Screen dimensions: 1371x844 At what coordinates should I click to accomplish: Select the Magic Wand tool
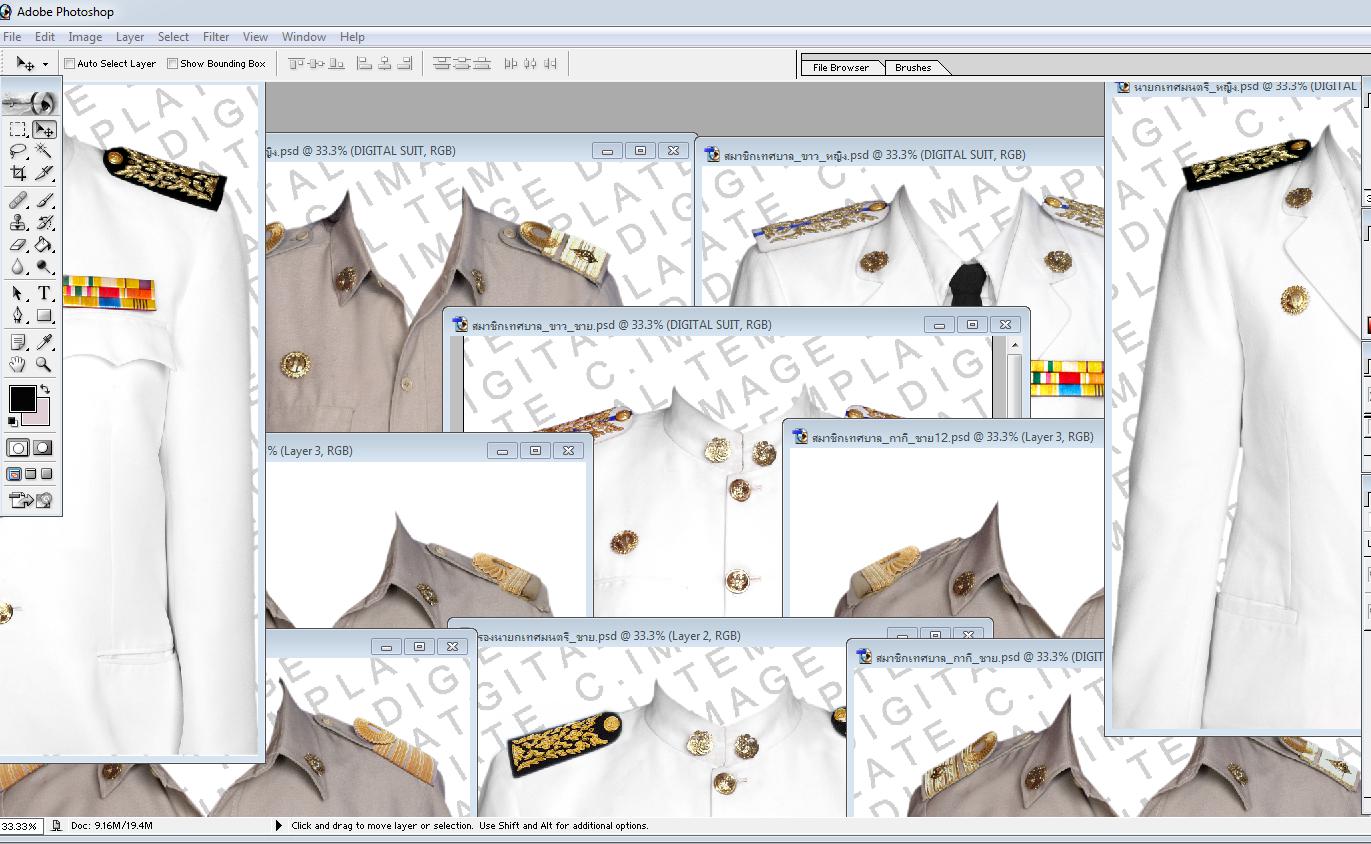coord(44,151)
